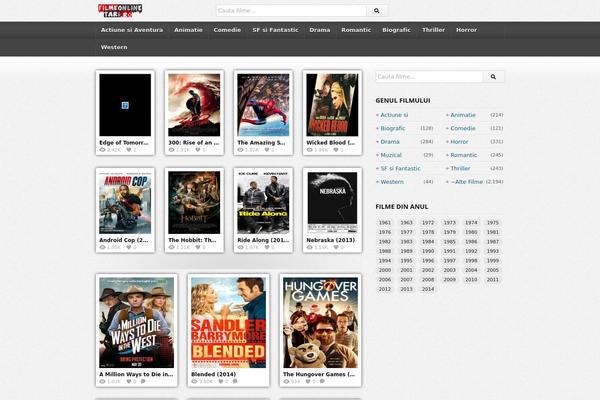This screenshot has width=600, height=400.
Task: Select the Thriller category in navigation bar
Action: pos(433,30)
